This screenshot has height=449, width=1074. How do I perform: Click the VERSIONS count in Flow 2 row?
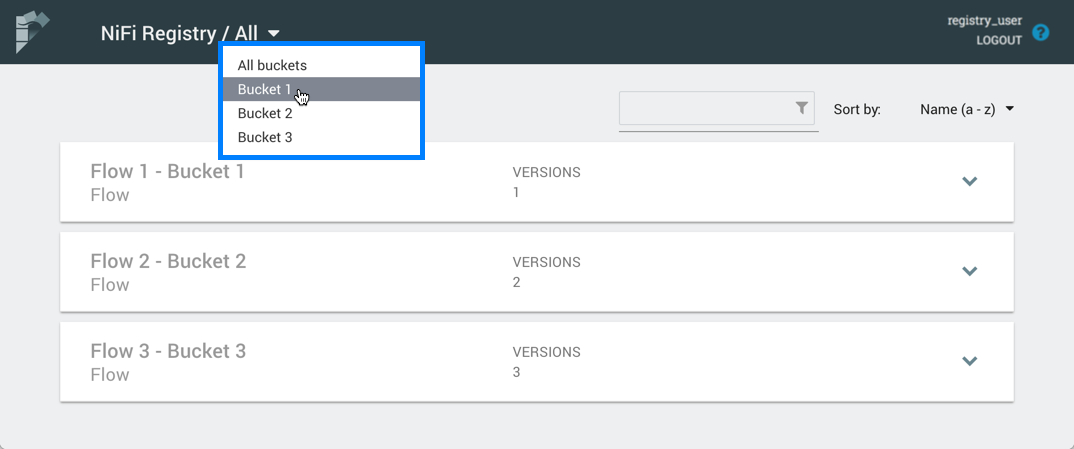click(x=517, y=282)
